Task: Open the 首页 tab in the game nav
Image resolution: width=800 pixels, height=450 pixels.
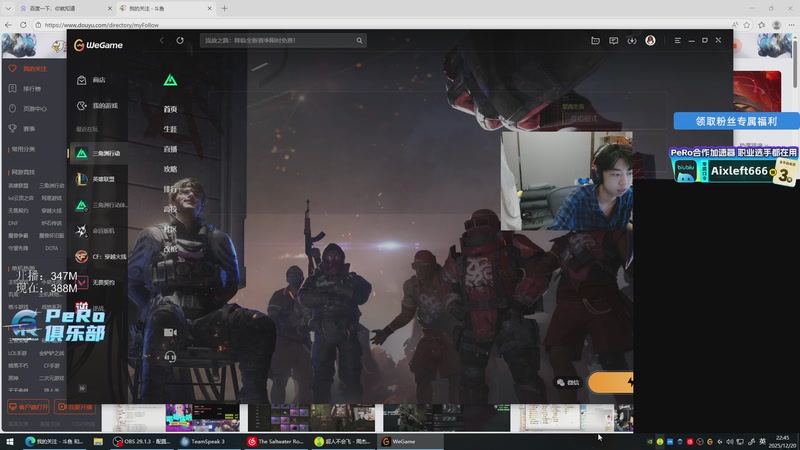Action: pyautogui.click(x=170, y=109)
